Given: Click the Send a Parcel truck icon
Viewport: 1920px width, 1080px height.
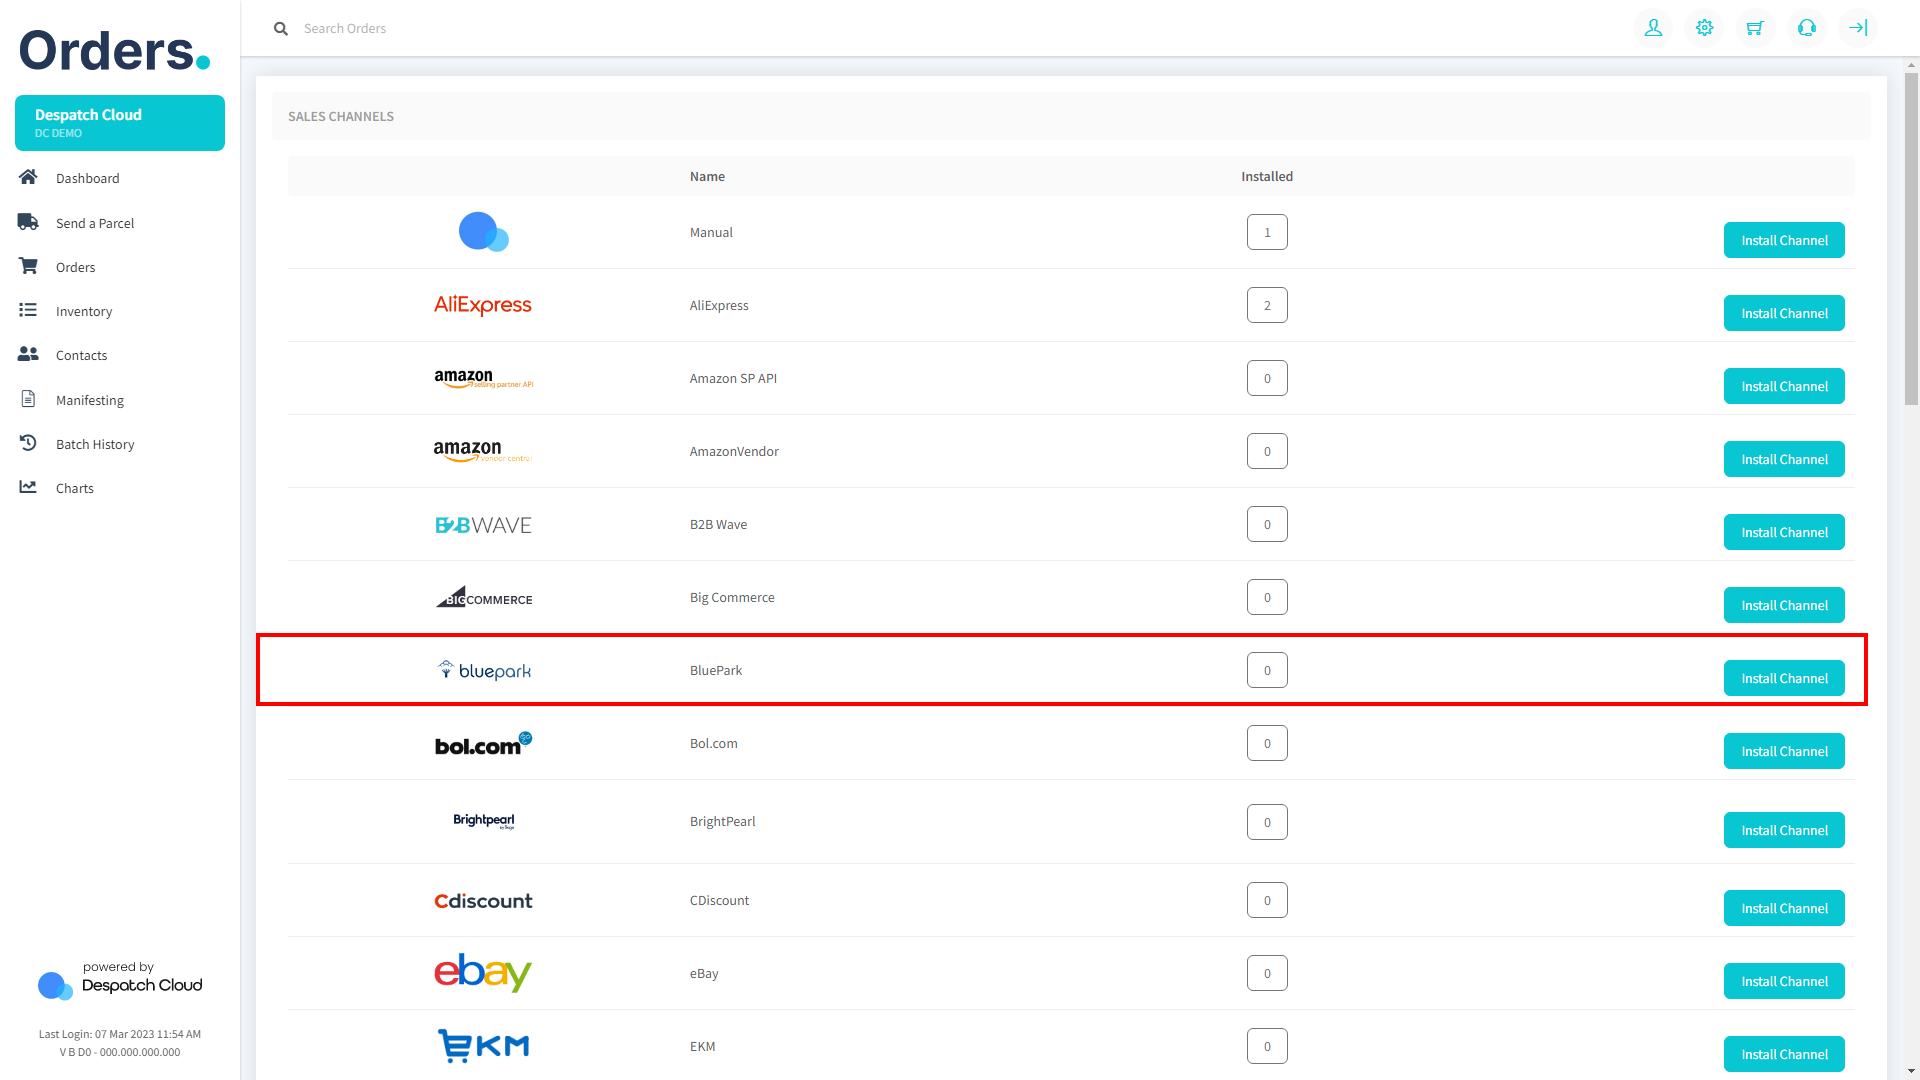Looking at the screenshot, I should (x=28, y=222).
